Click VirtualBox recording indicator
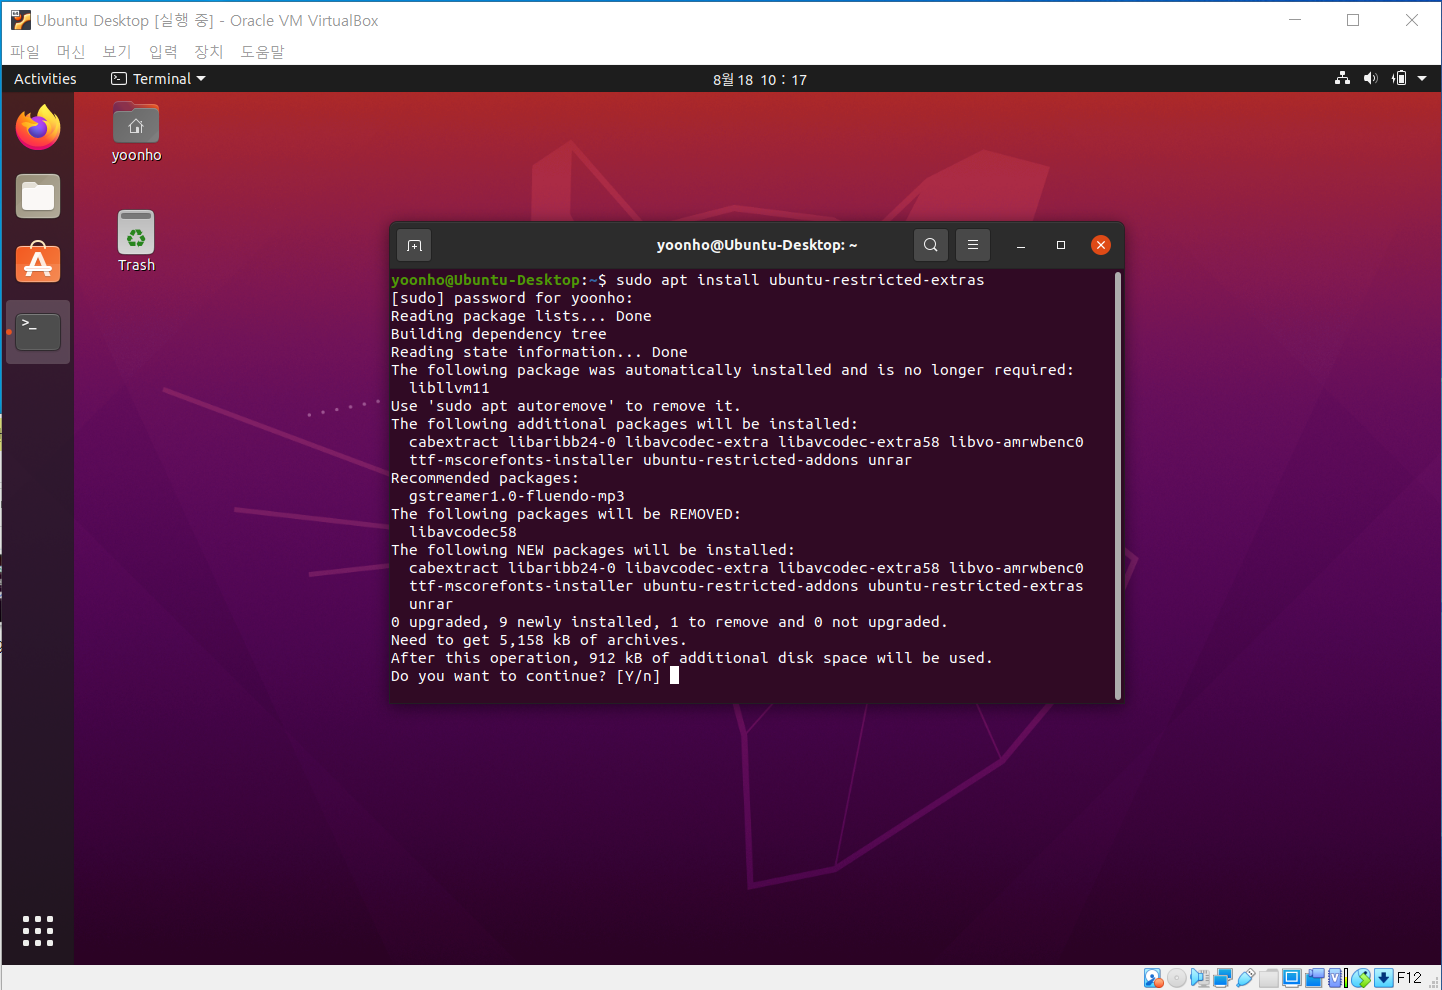The image size is (1442, 990). coord(1315,978)
